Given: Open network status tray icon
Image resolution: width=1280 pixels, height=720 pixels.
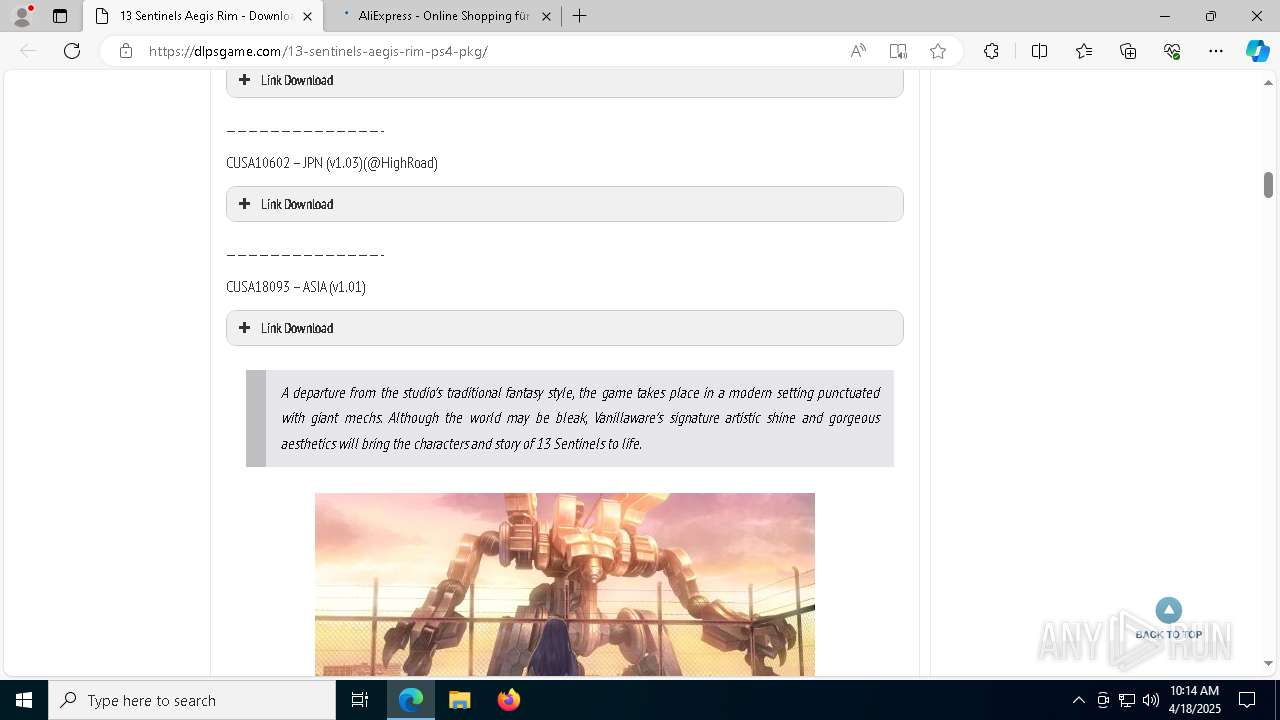Looking at the screenshot, I should coord(1127,700).
